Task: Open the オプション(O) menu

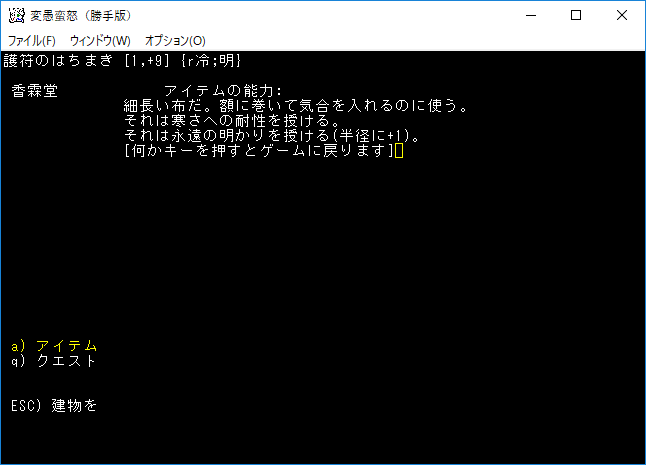Action: click(x=175, y=41)
